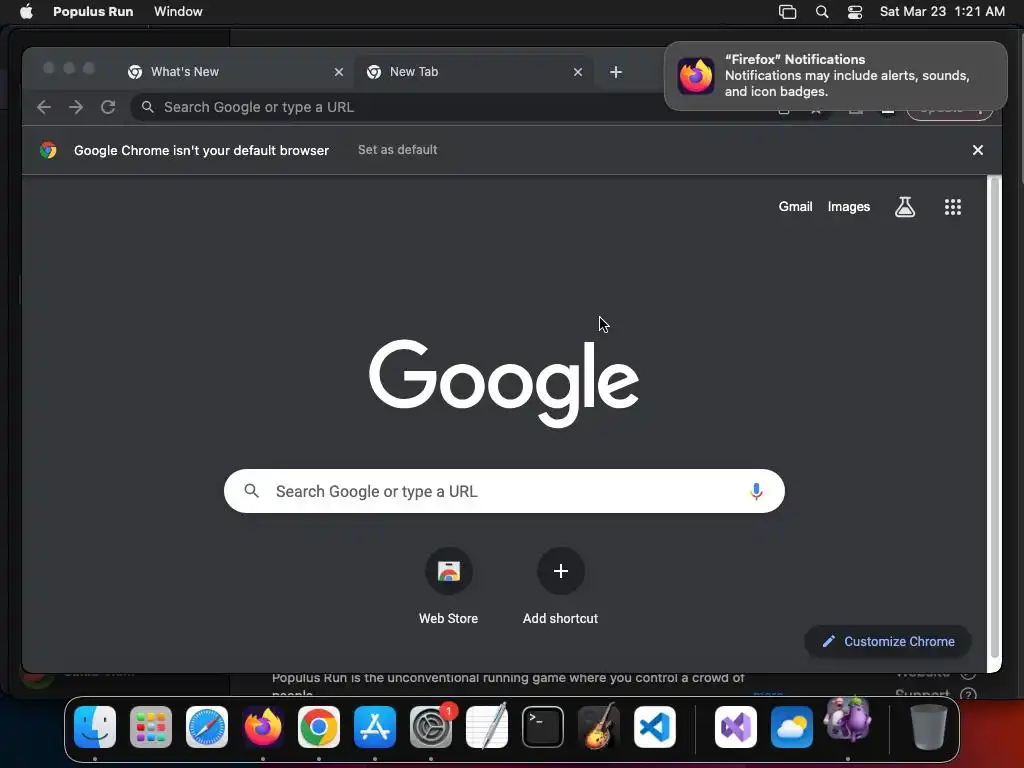Open the Web Store shortcut
The image size is (1024, 768).
[449, 587]
